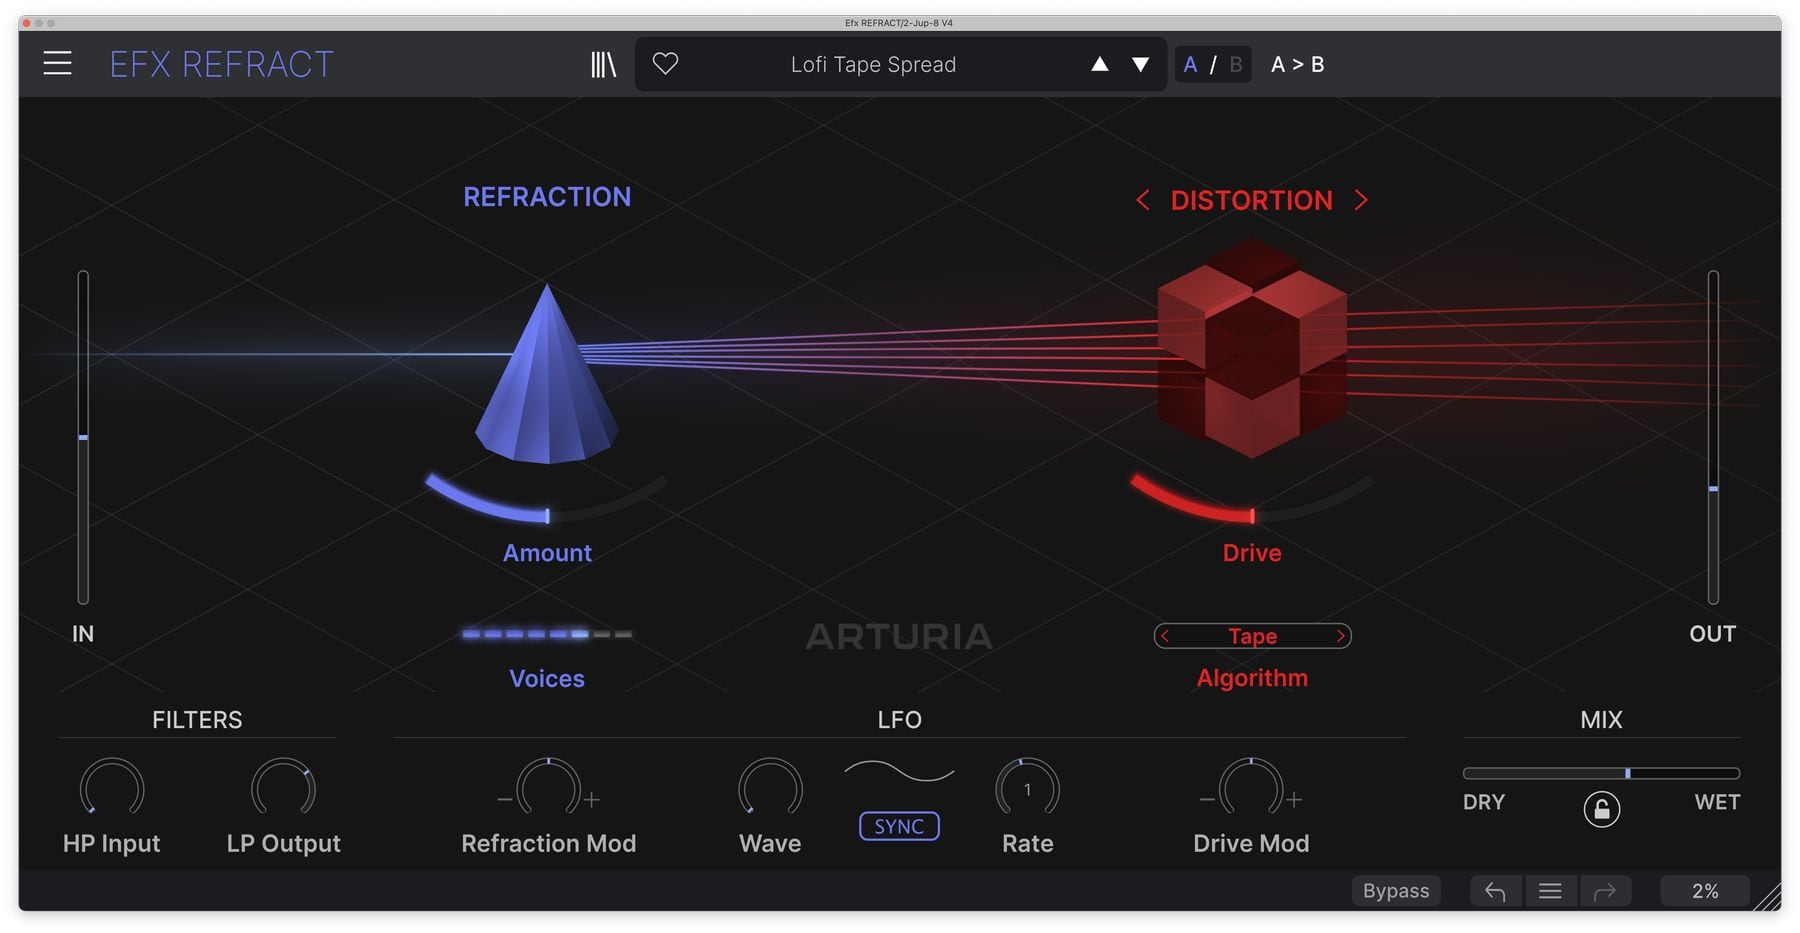Toggle the LFO SYNC button
1800x933 pixels.
point(899,826)
